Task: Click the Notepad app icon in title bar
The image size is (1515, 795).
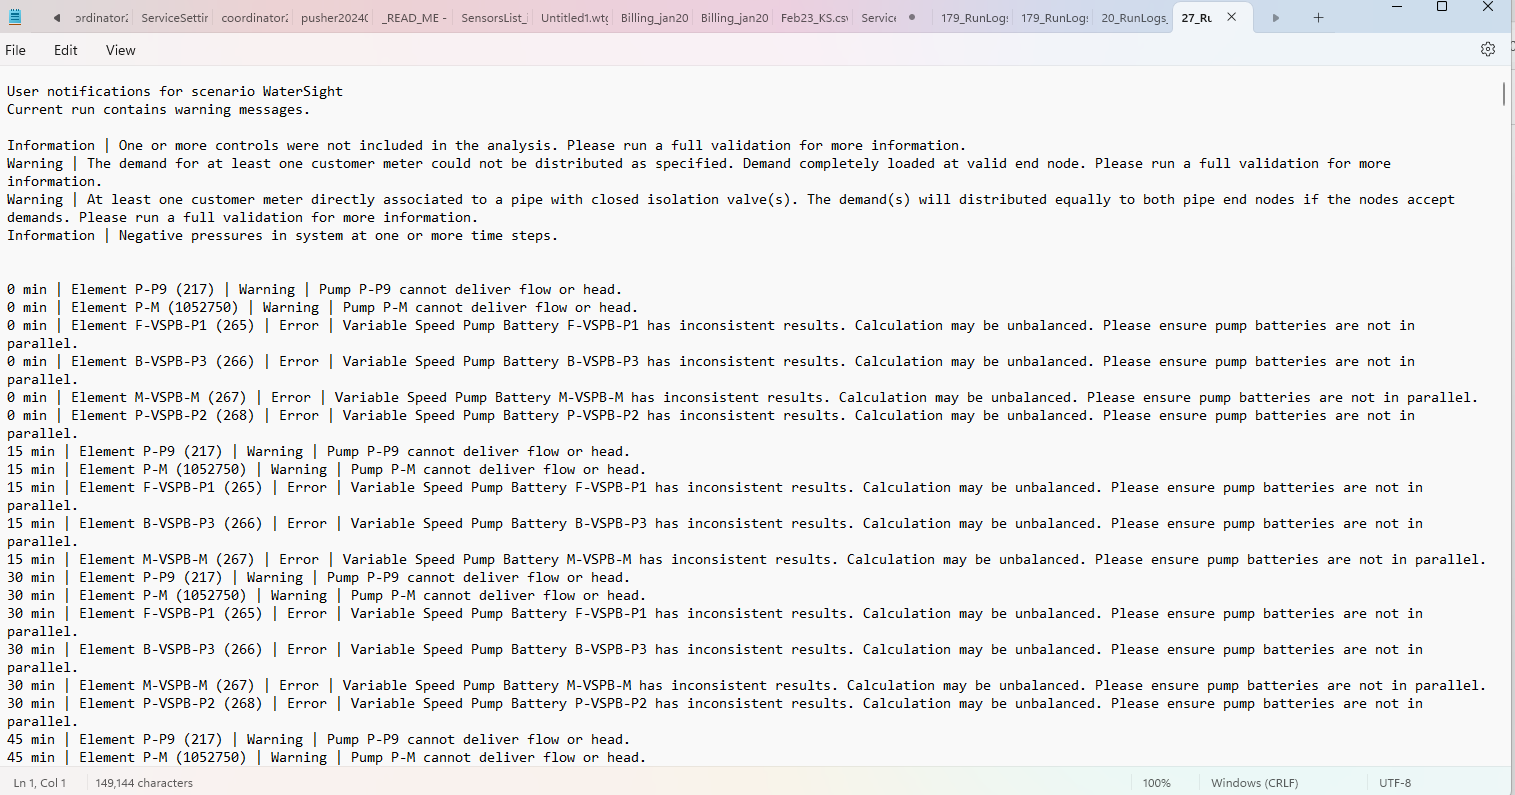Action: [x=15, y=17]
